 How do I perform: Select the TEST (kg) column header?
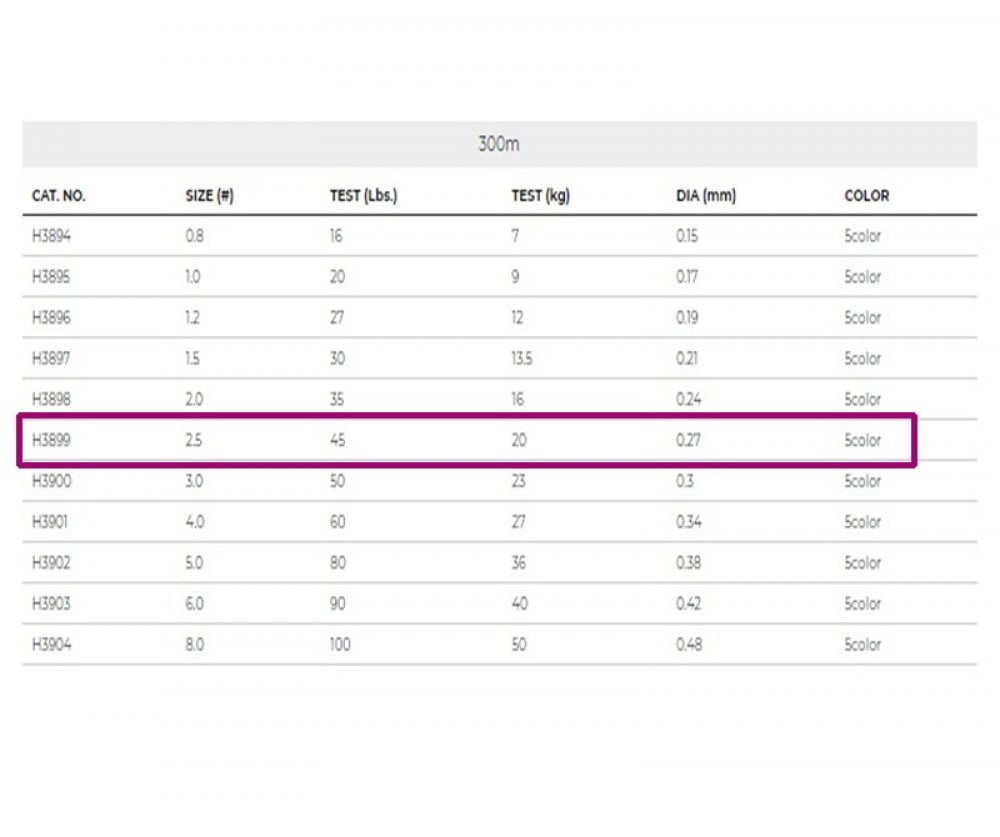click(540, 196)
